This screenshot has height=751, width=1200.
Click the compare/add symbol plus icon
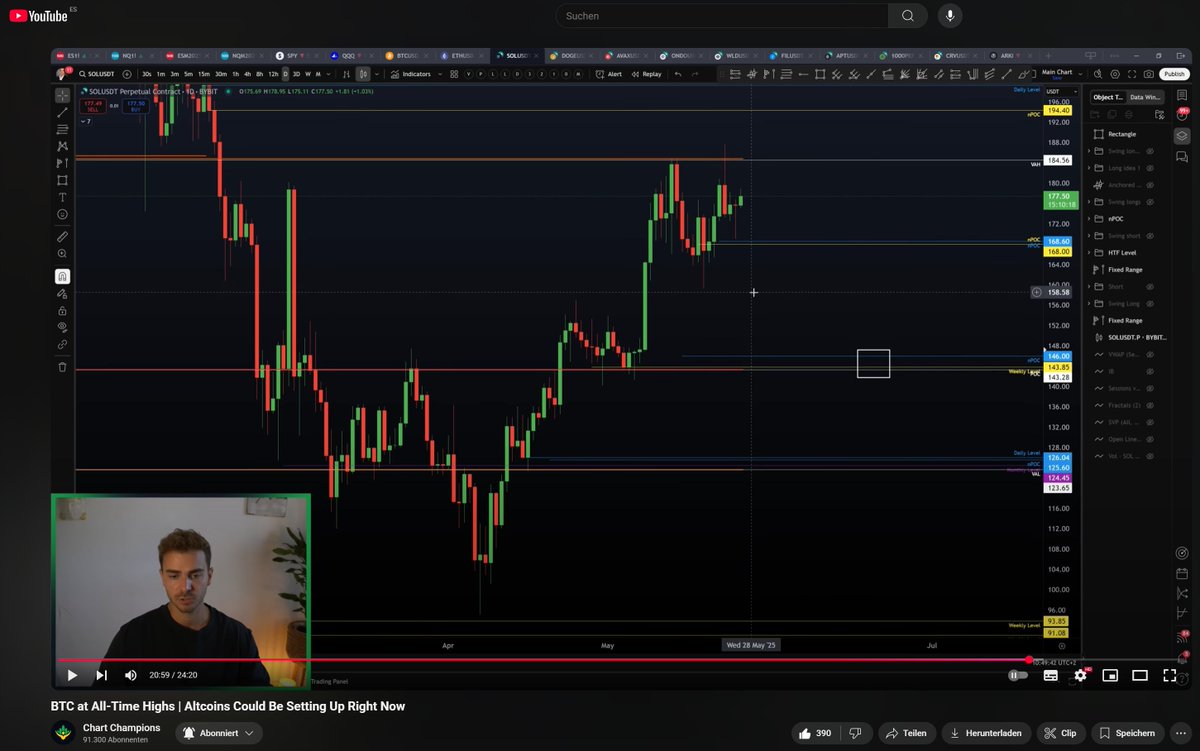tap(128, 74)
